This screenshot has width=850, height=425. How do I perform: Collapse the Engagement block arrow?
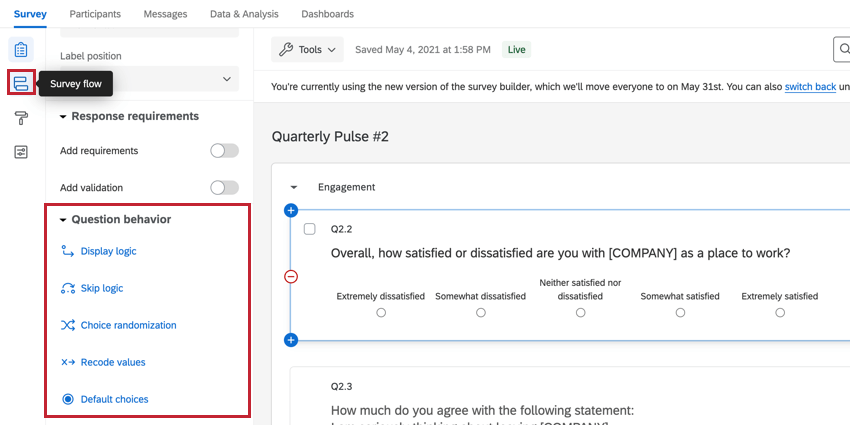click(294, 188)
